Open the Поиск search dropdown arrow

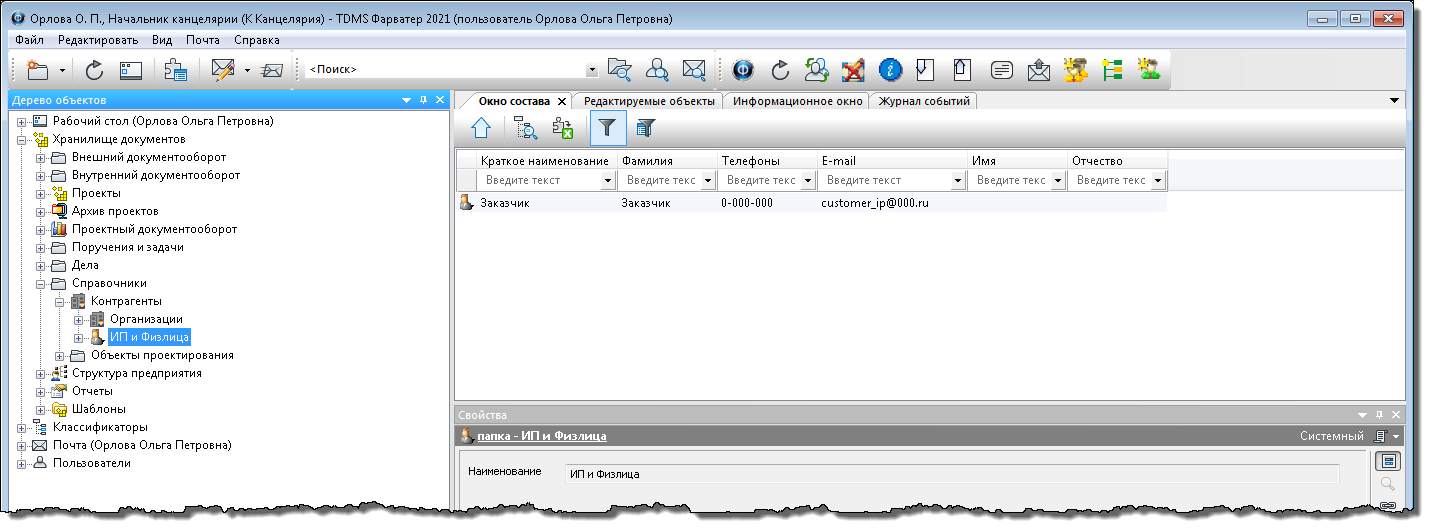point(591,70)
